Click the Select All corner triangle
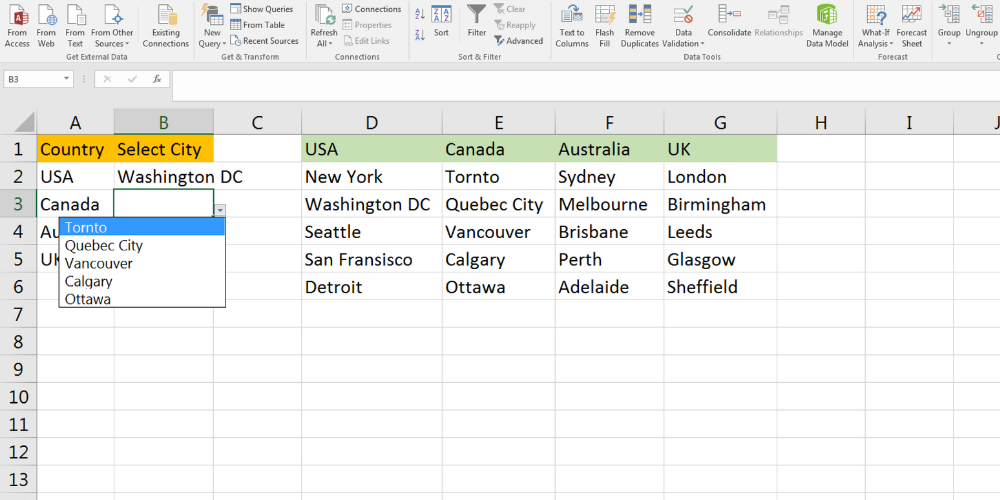1000x500 pixels. [24, 122]
